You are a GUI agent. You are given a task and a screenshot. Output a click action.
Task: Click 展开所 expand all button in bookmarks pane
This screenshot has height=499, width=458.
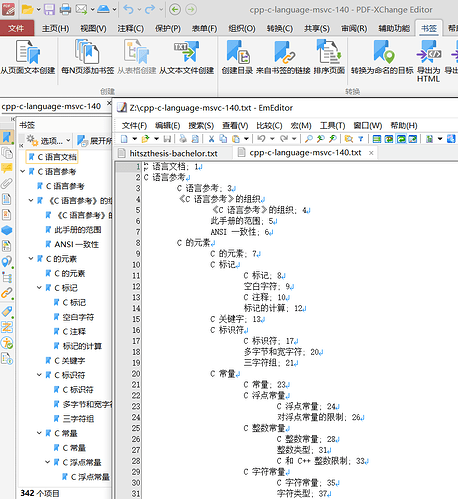[x=95, y=141]
